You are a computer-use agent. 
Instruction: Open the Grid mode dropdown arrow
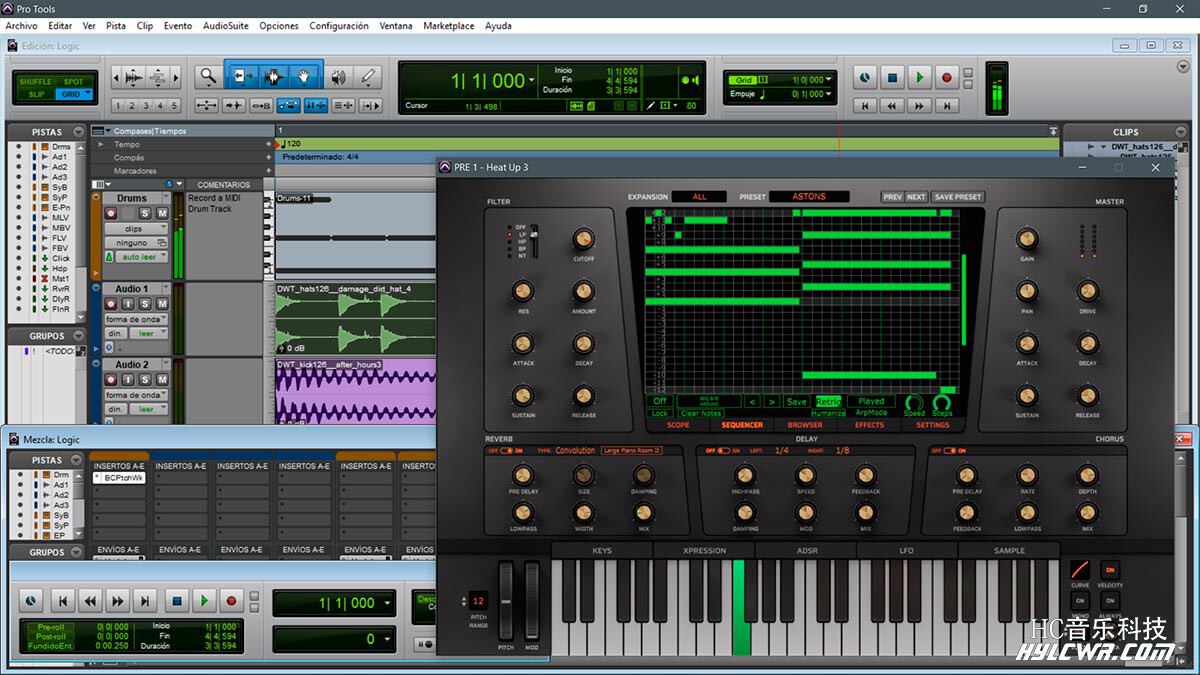[88, 94]
